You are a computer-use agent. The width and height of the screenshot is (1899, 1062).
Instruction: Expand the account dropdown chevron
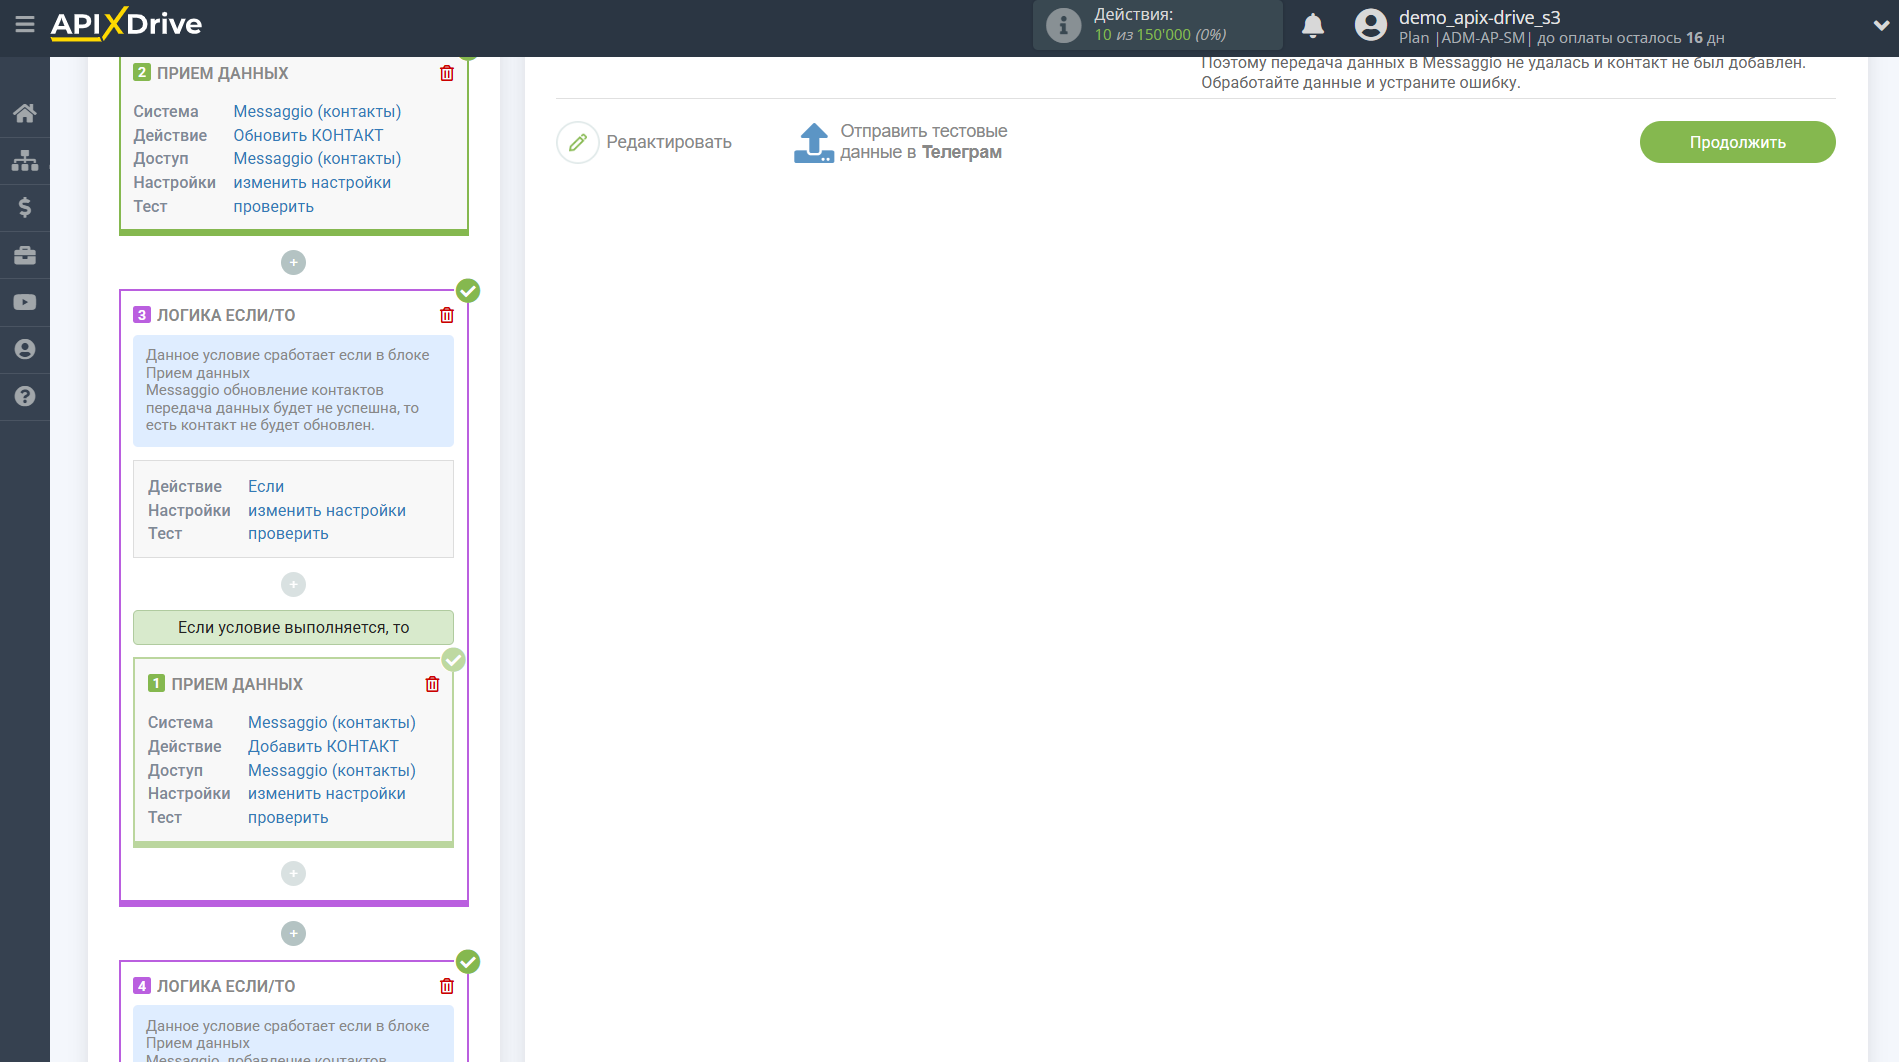1880,26
